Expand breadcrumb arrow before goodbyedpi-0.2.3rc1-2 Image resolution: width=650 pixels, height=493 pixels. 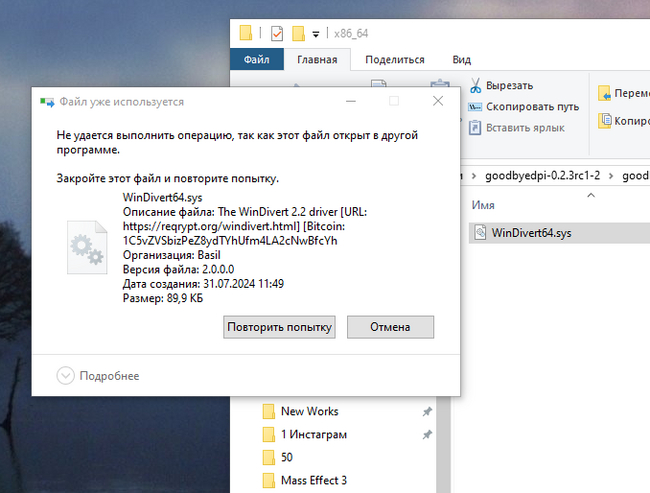click(x=474, y=176)
